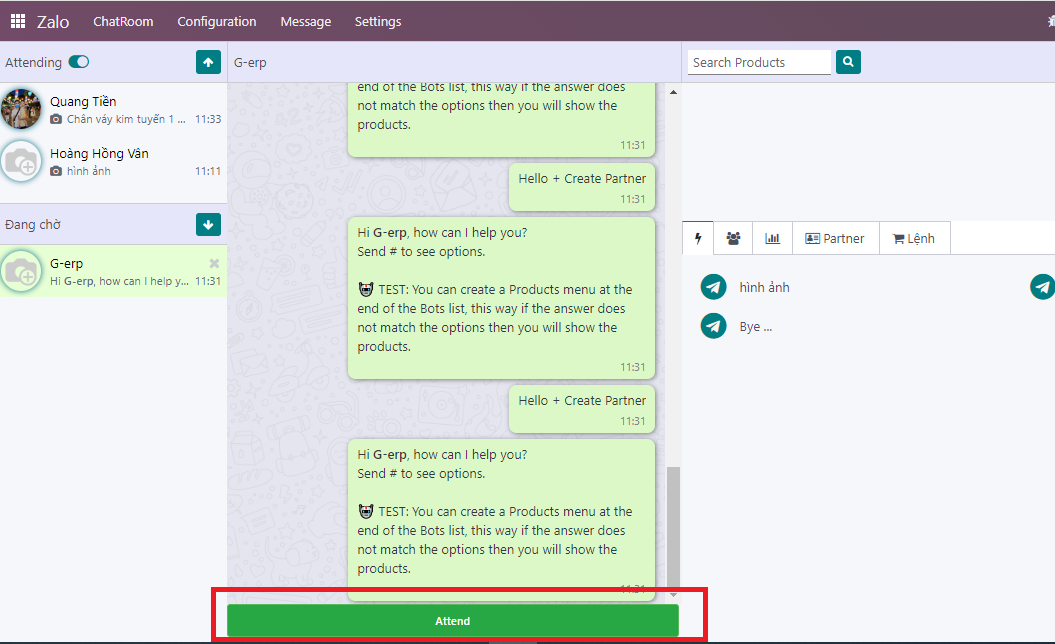Open the Lệnh orders tab
Screen dimensions: 1055x644
point(914,238)
